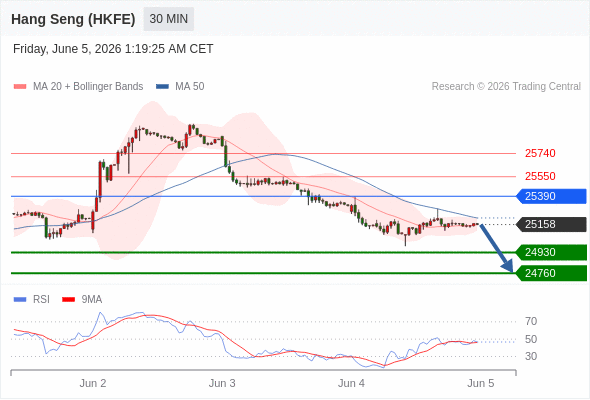Click the 30 MIN timeframe button
This screenshot has width=590, height=400.
(169, 19)
